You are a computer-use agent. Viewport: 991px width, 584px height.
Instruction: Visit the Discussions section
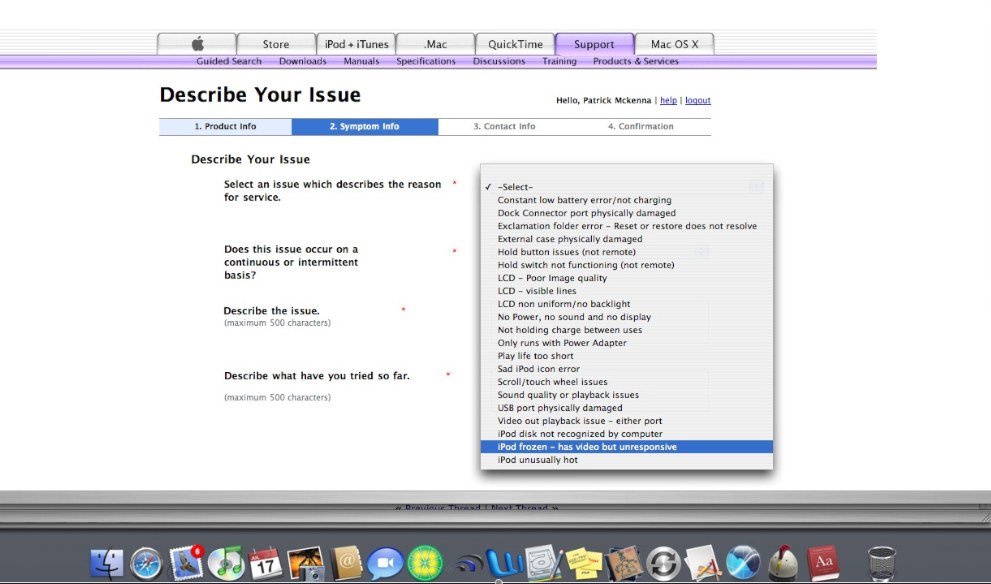499,61
